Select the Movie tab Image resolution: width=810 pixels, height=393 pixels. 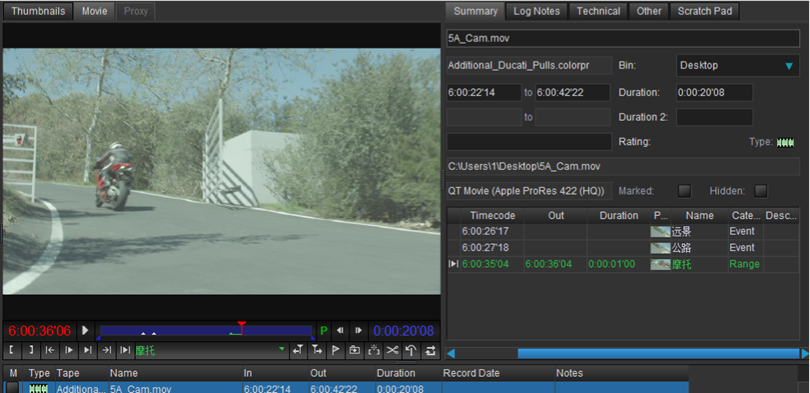coord(95,11)
